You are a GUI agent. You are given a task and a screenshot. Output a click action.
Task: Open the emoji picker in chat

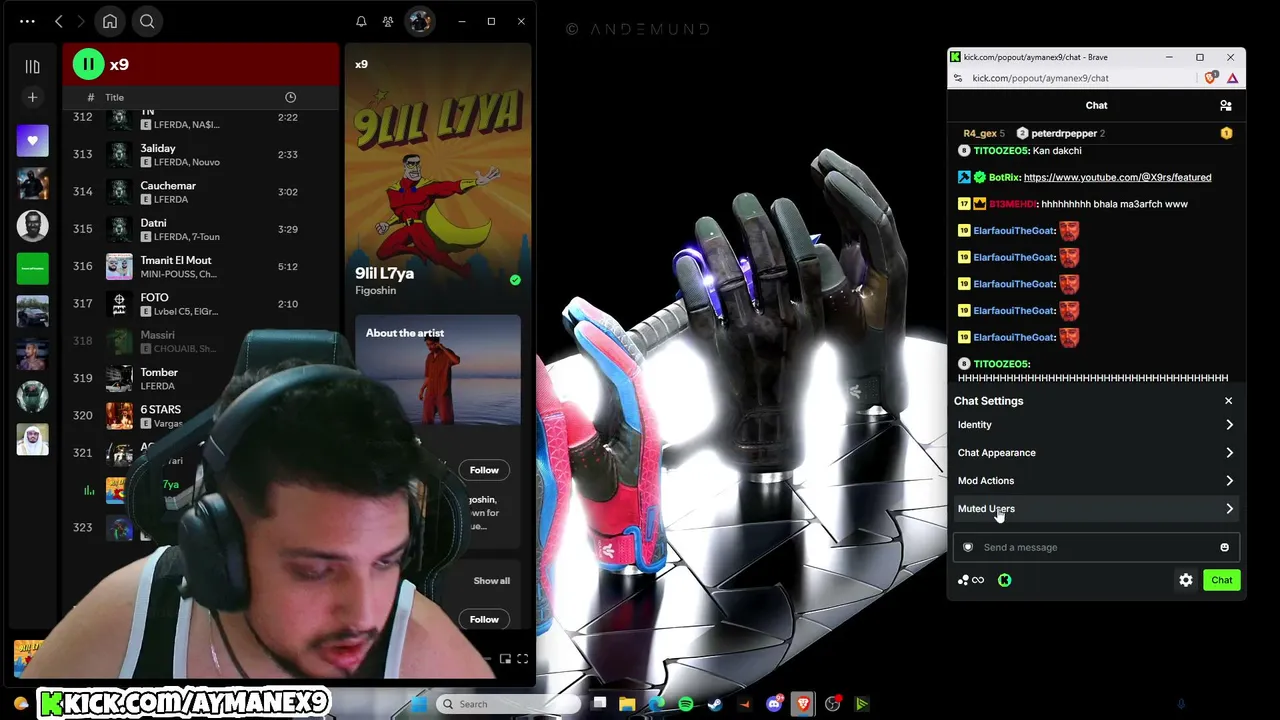1224,547
